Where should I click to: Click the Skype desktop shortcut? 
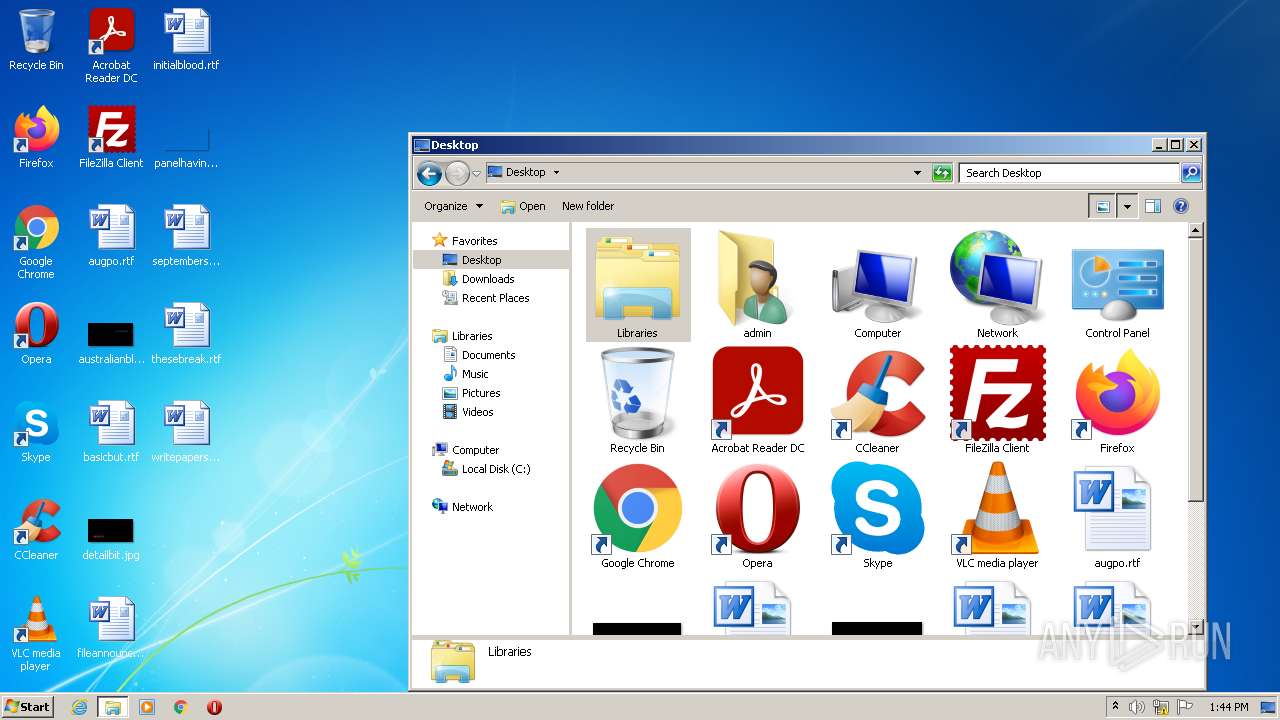pos(36,432)
